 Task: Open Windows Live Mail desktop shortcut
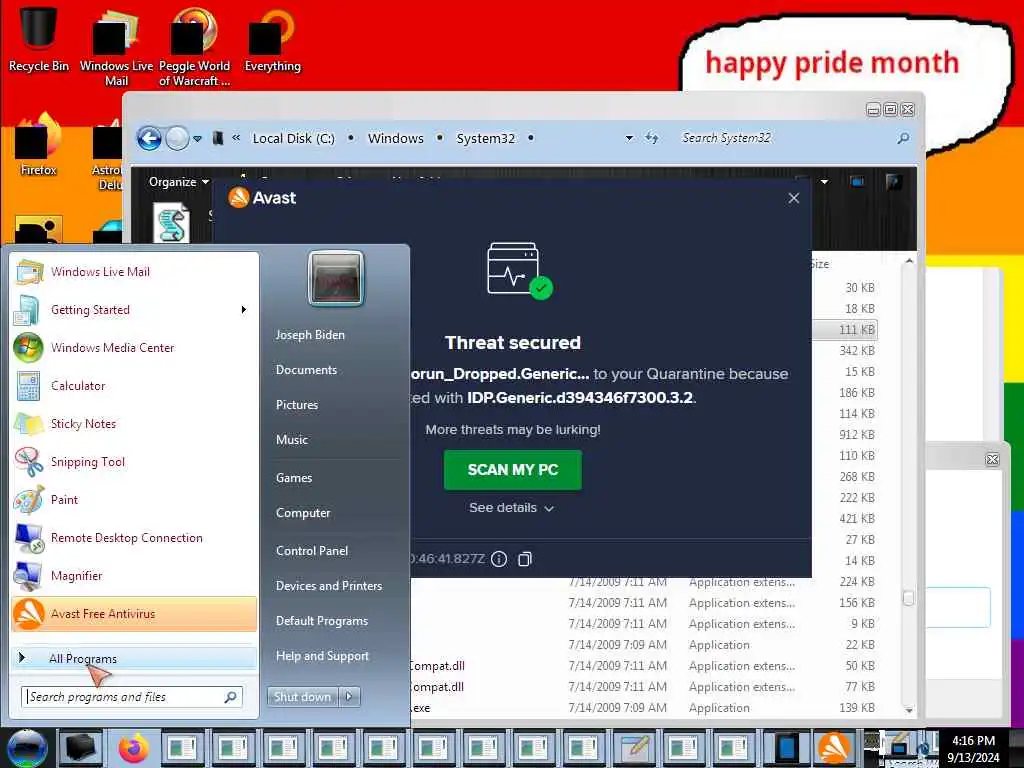[116, 46]
